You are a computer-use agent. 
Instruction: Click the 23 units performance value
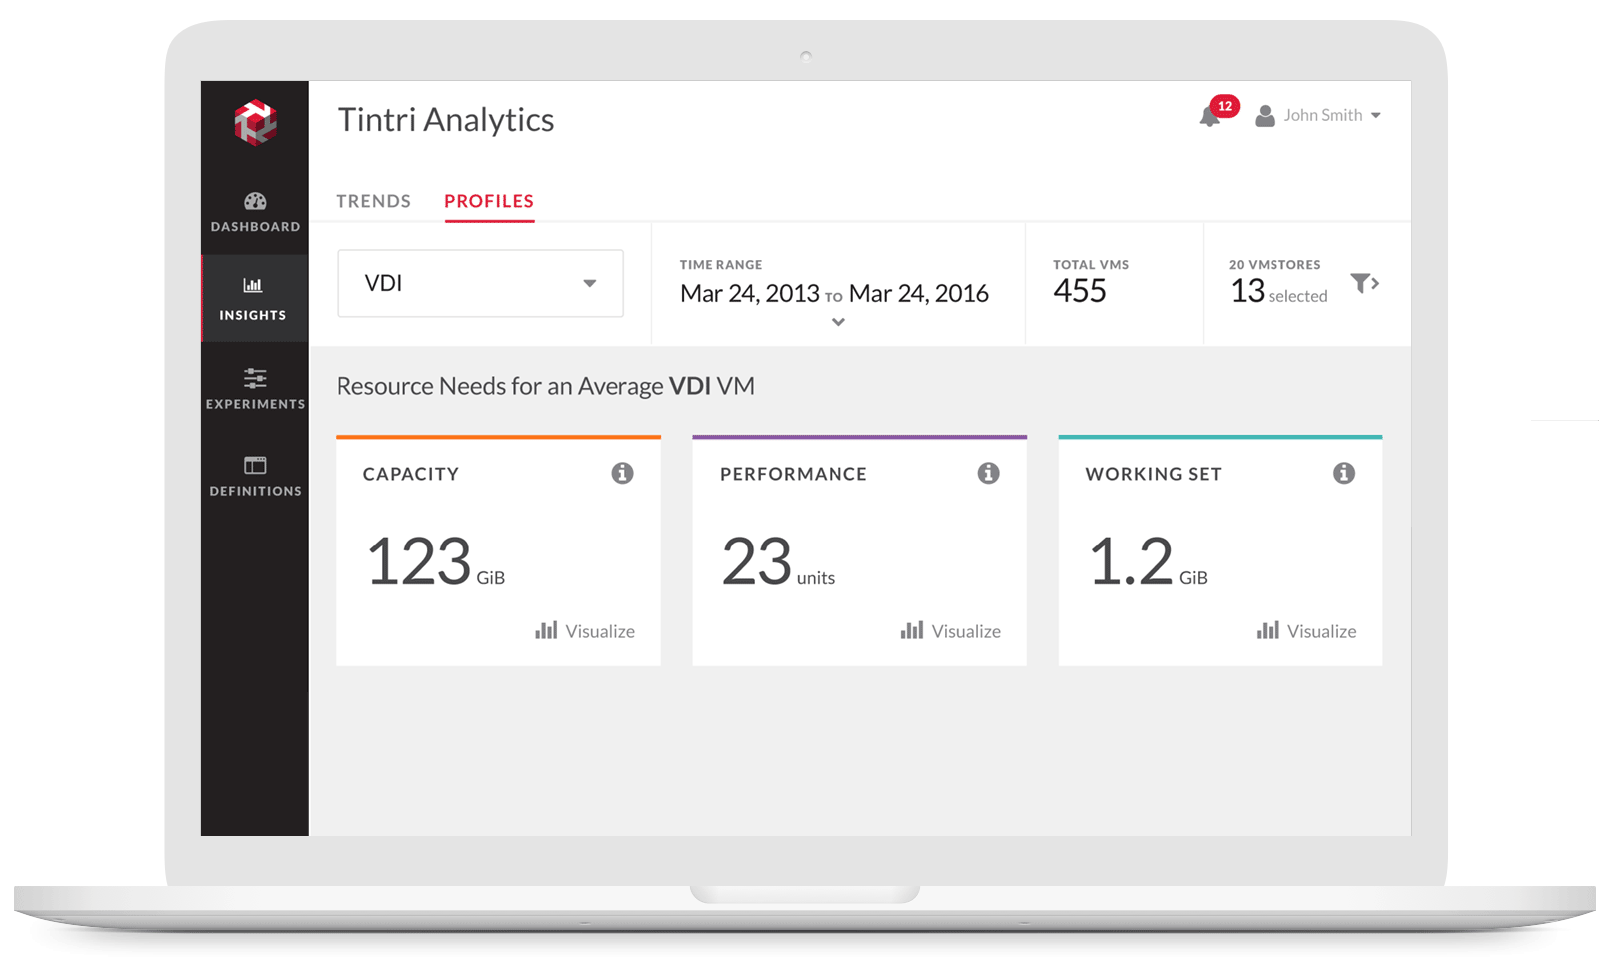[x=778, y=561]
